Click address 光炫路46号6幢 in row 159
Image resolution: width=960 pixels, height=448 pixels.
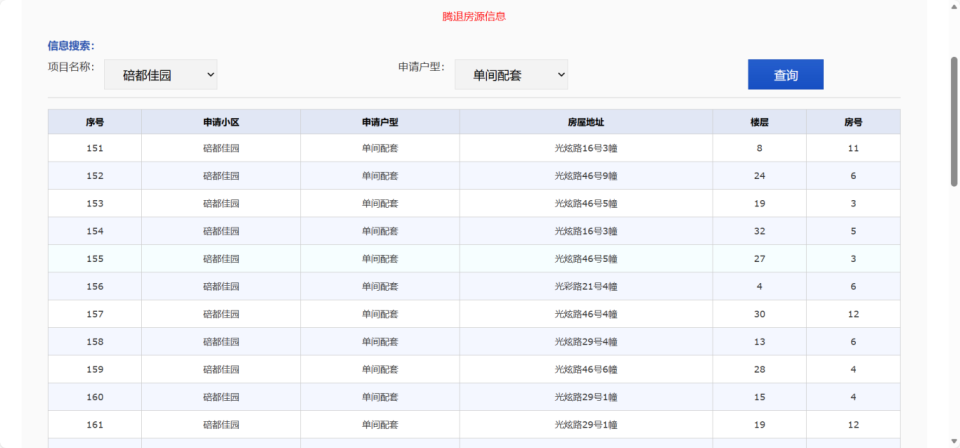point(586,370)
